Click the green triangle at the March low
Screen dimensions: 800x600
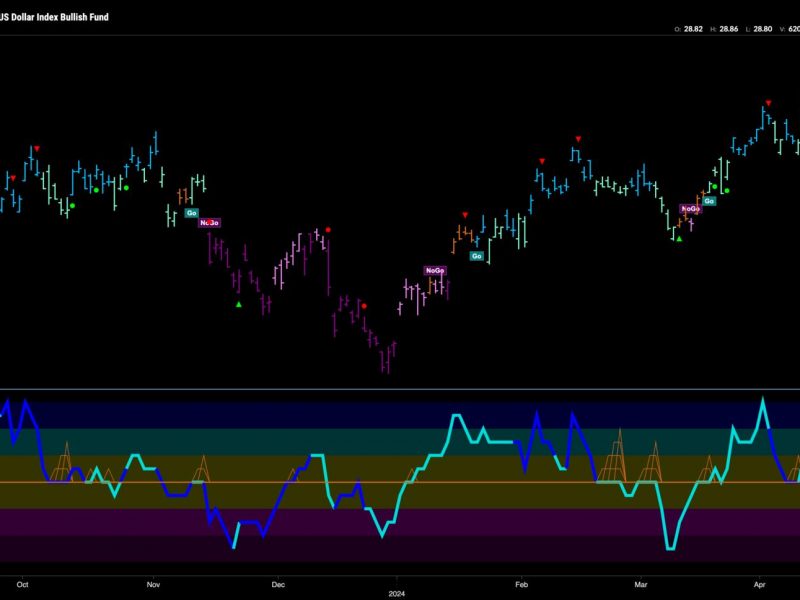click(679, 238)
